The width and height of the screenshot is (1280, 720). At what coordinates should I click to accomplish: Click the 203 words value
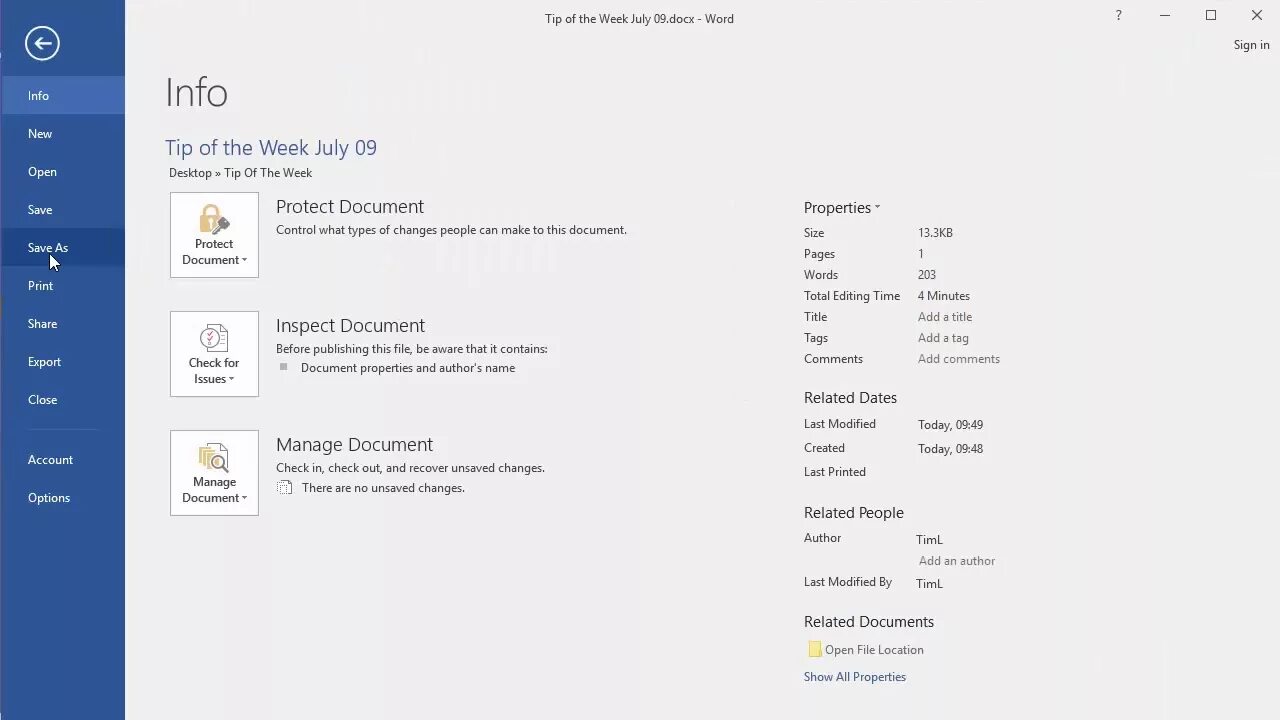click(927, 275)
